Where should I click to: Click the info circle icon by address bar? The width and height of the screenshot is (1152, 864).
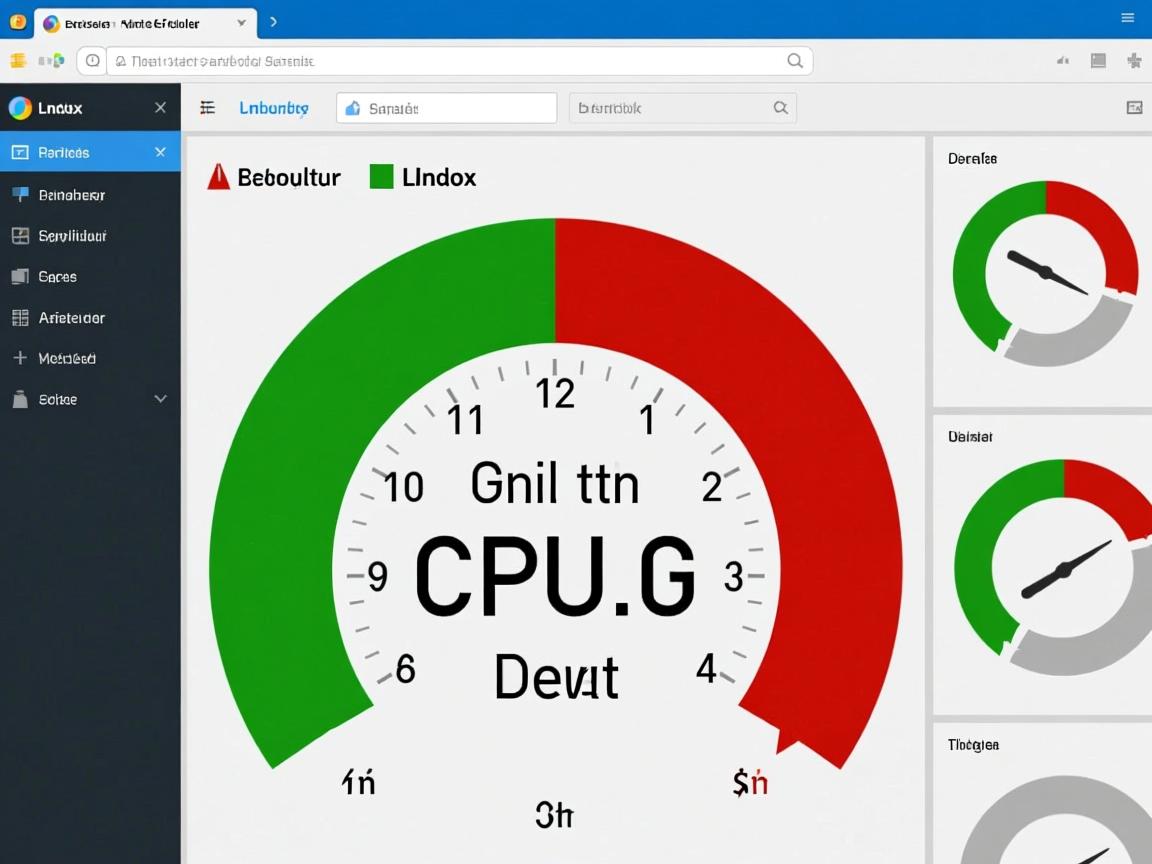(x=92, y=61)
